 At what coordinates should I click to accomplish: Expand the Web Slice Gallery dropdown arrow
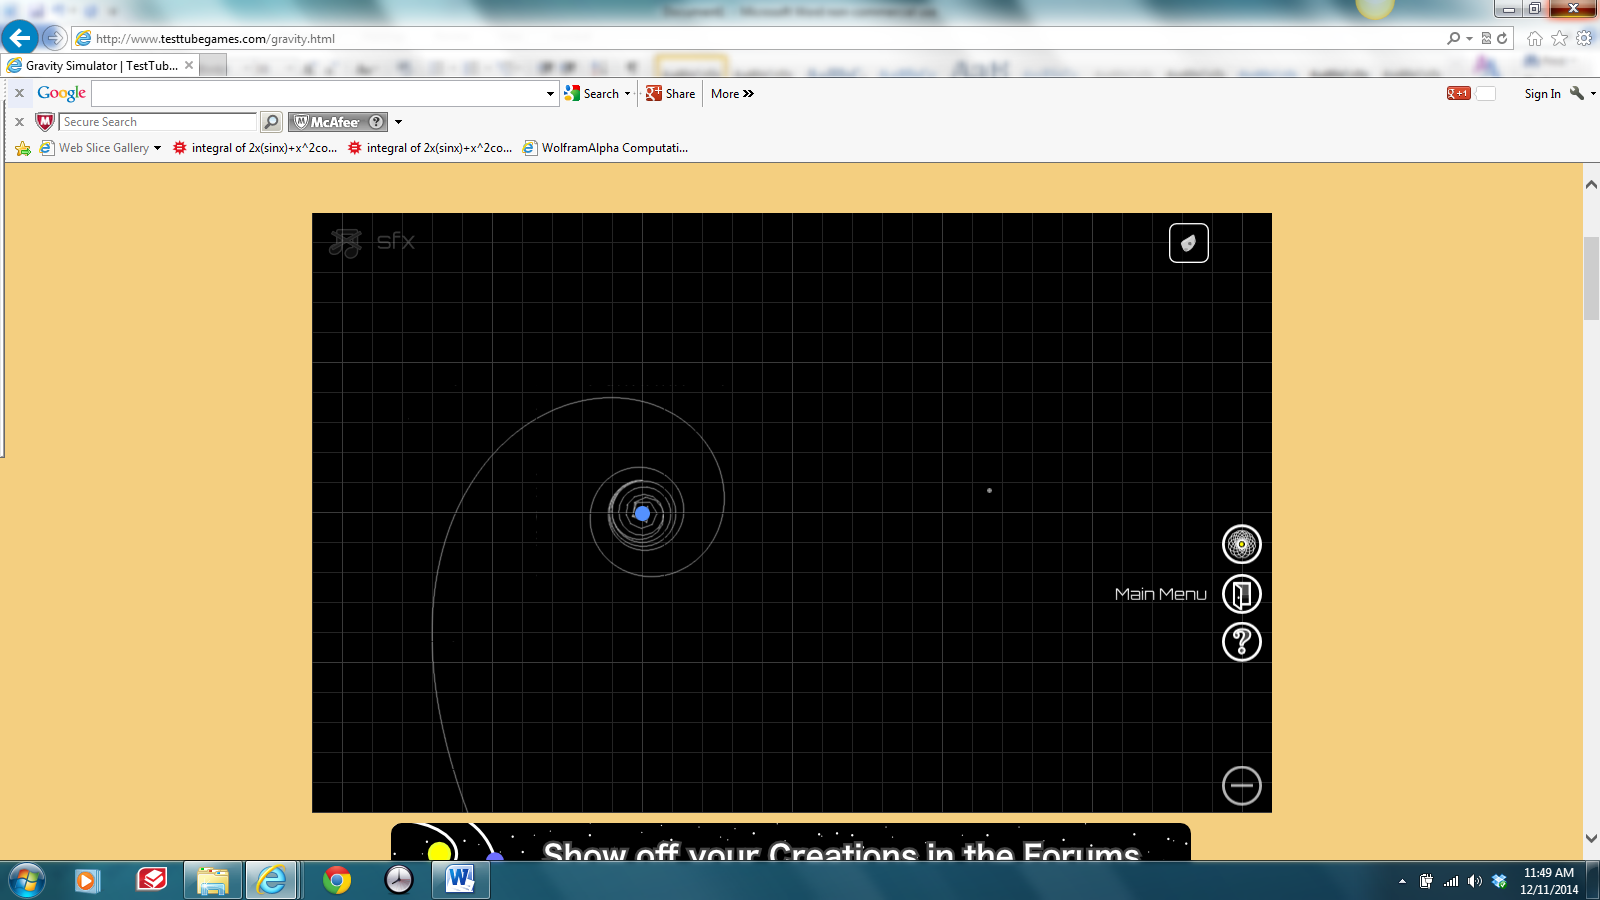click(x=157, y=148)
